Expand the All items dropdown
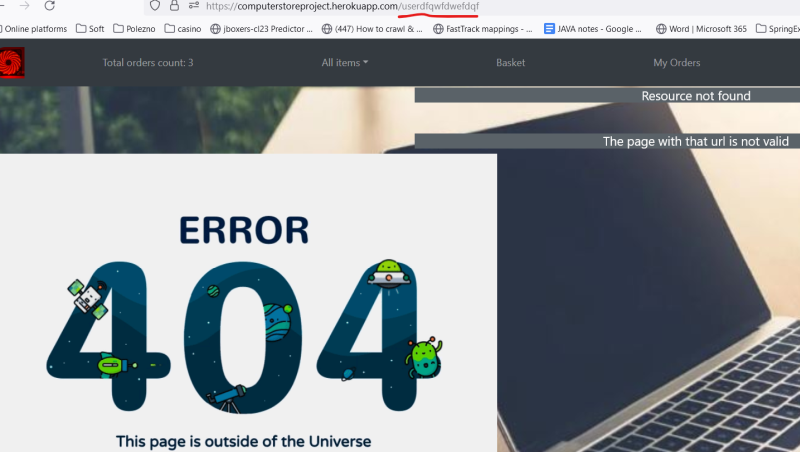Screen dimensions: 800x452 345,63
